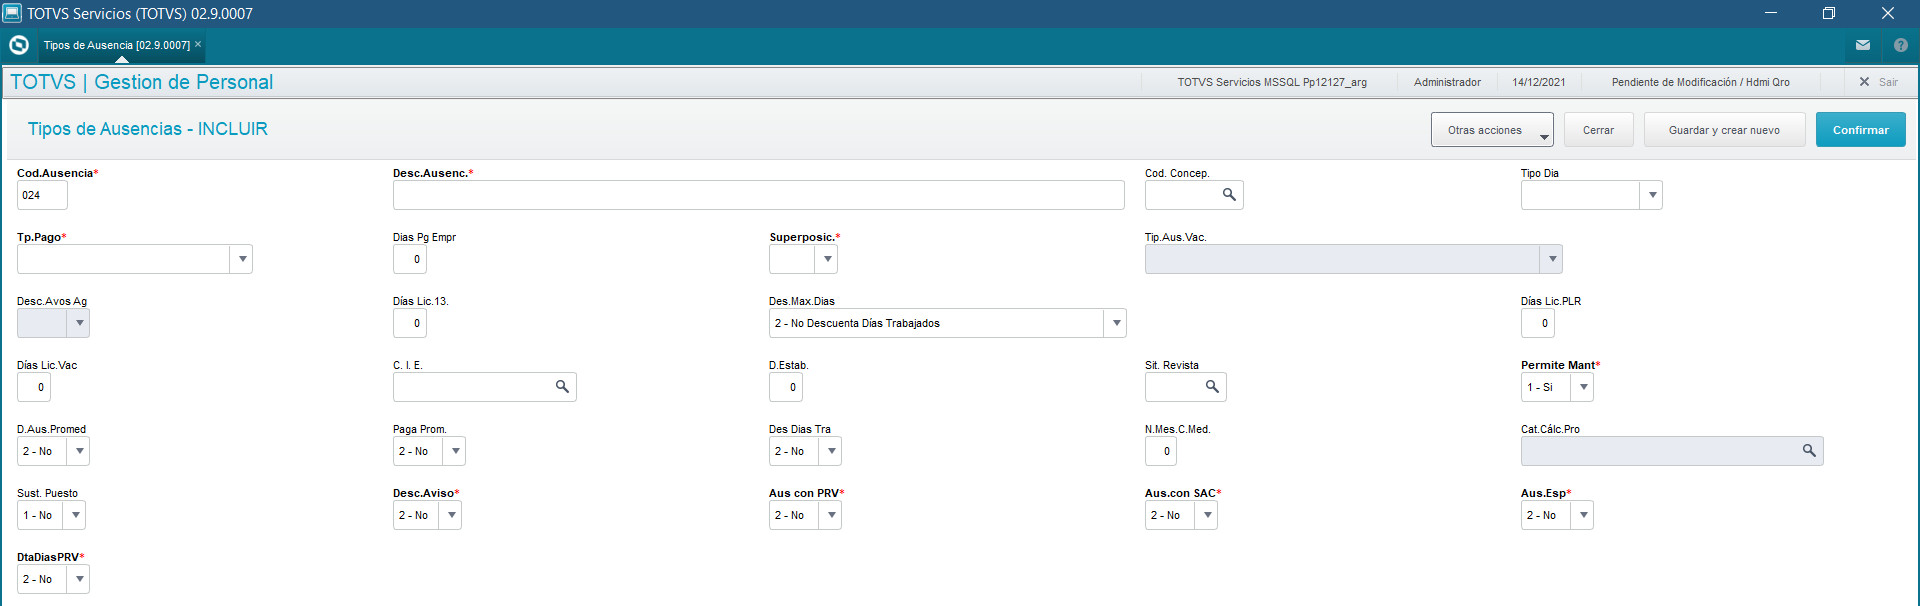Expand the Permite Mant dropdown
This screenshot has width=1920, height=606.
pyautogui.click(x=1583, y=387)
